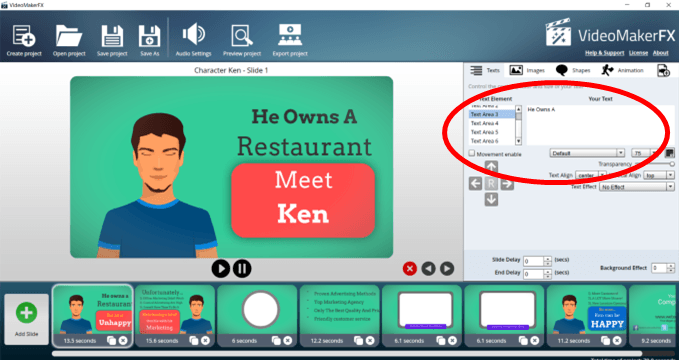The image size is (679, 360).
Task: Play the slide preview
Action: coord(221,269)
